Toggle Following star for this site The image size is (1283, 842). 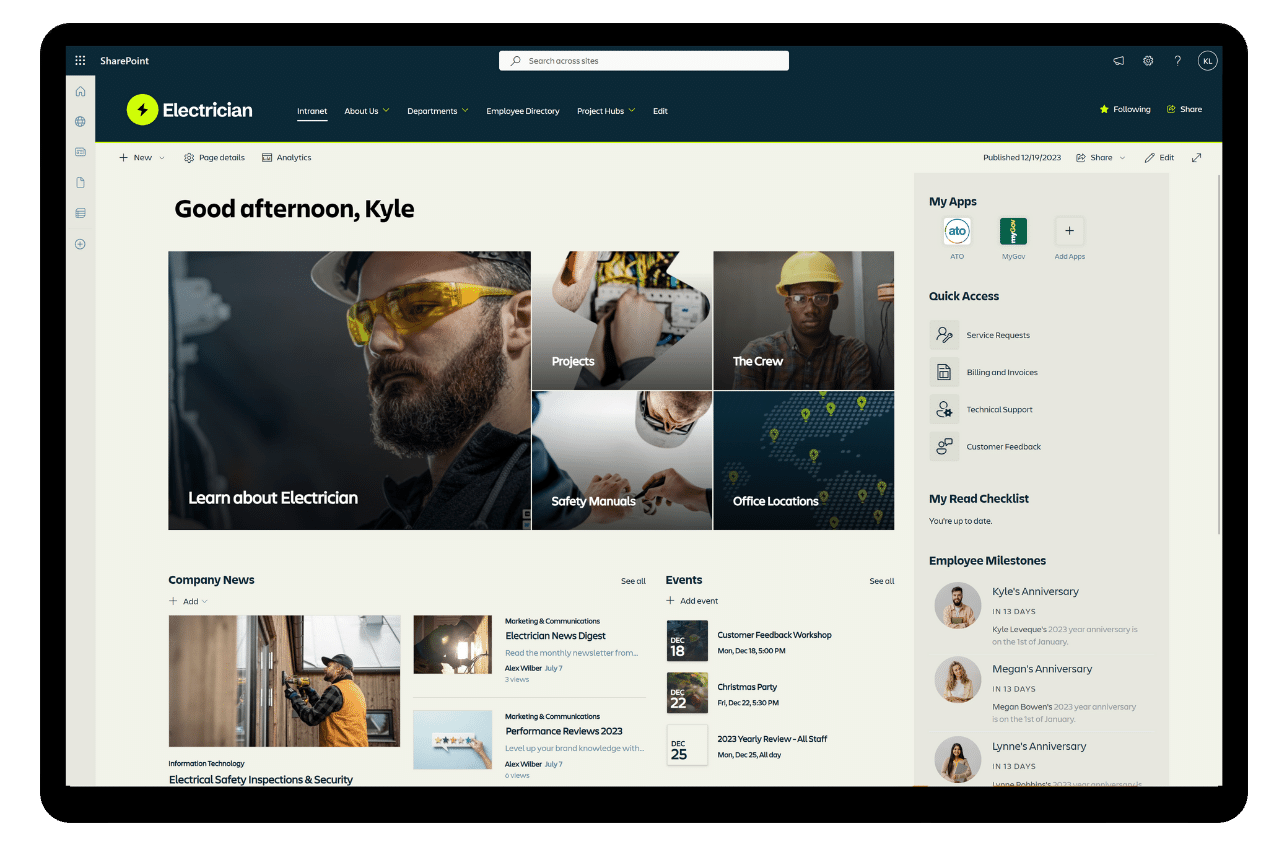coord(1125,110)
